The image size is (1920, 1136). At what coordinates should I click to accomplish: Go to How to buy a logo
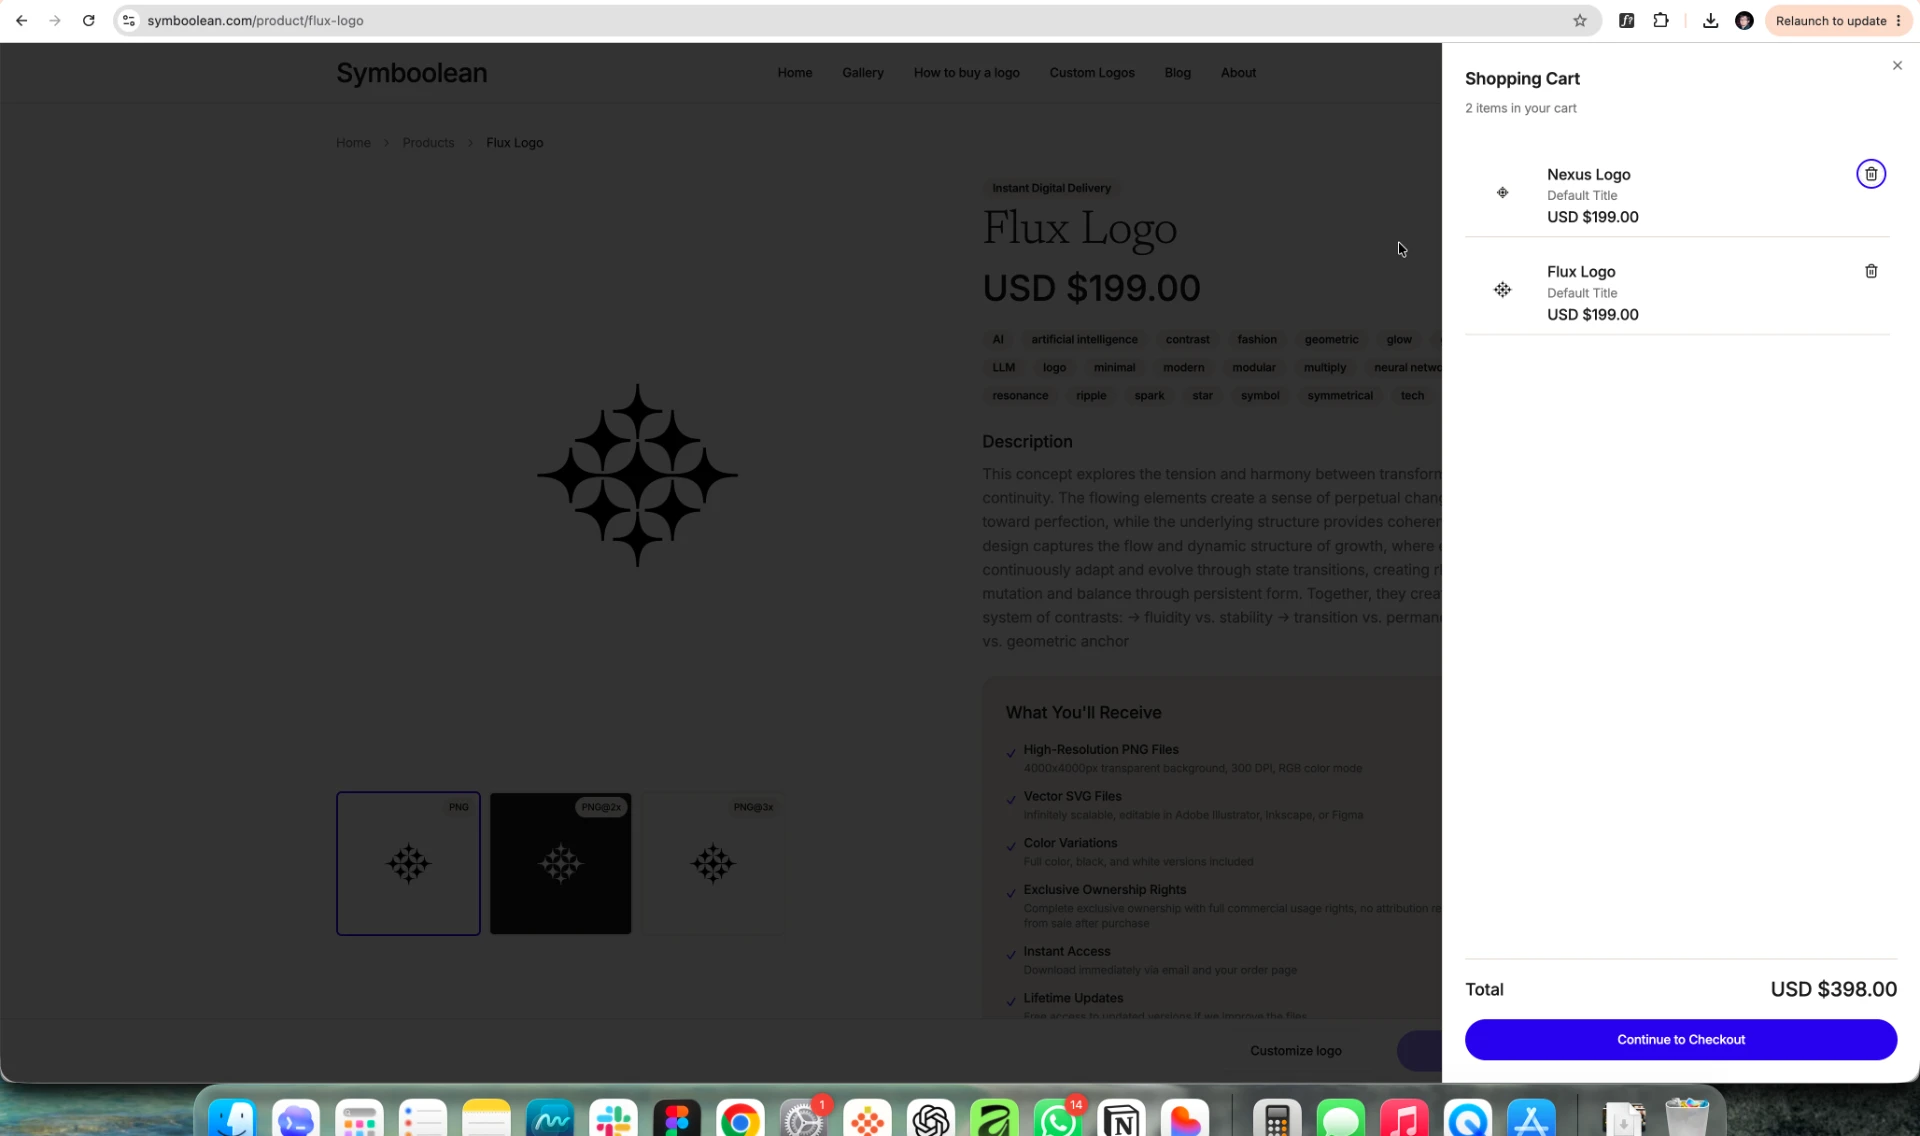tap(967, 73)
